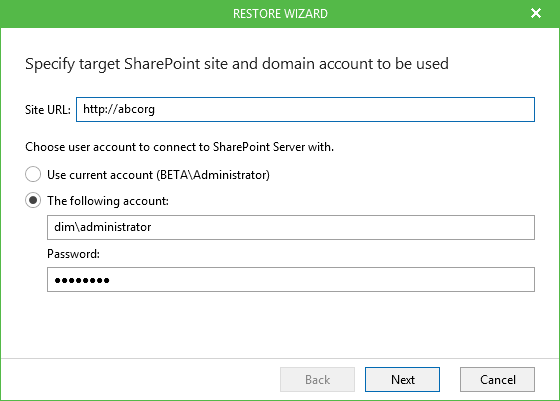The image size is (560, 401).
Task: Click the Use current account label text
Action: coord(158,175)
